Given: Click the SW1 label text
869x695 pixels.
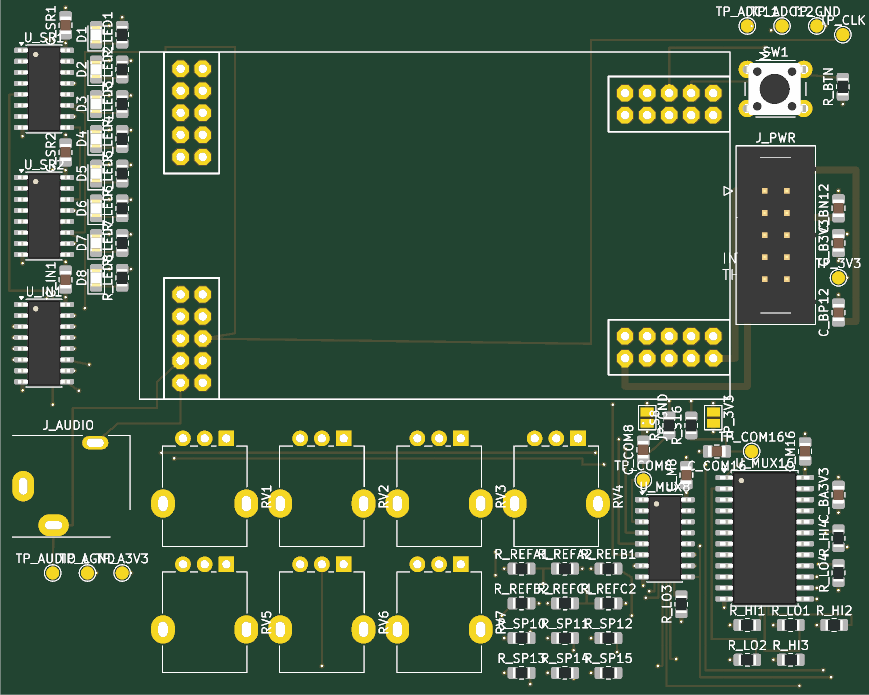Looking at the screenshot, I should pos(775,52).
